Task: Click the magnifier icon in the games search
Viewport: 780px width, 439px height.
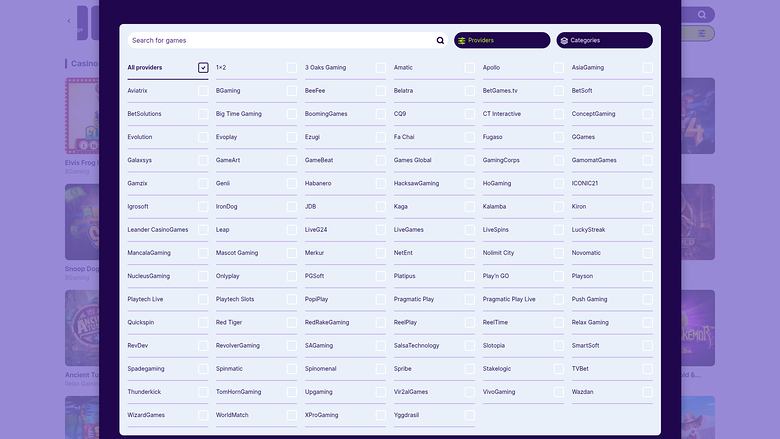Action: pos(440,41)
